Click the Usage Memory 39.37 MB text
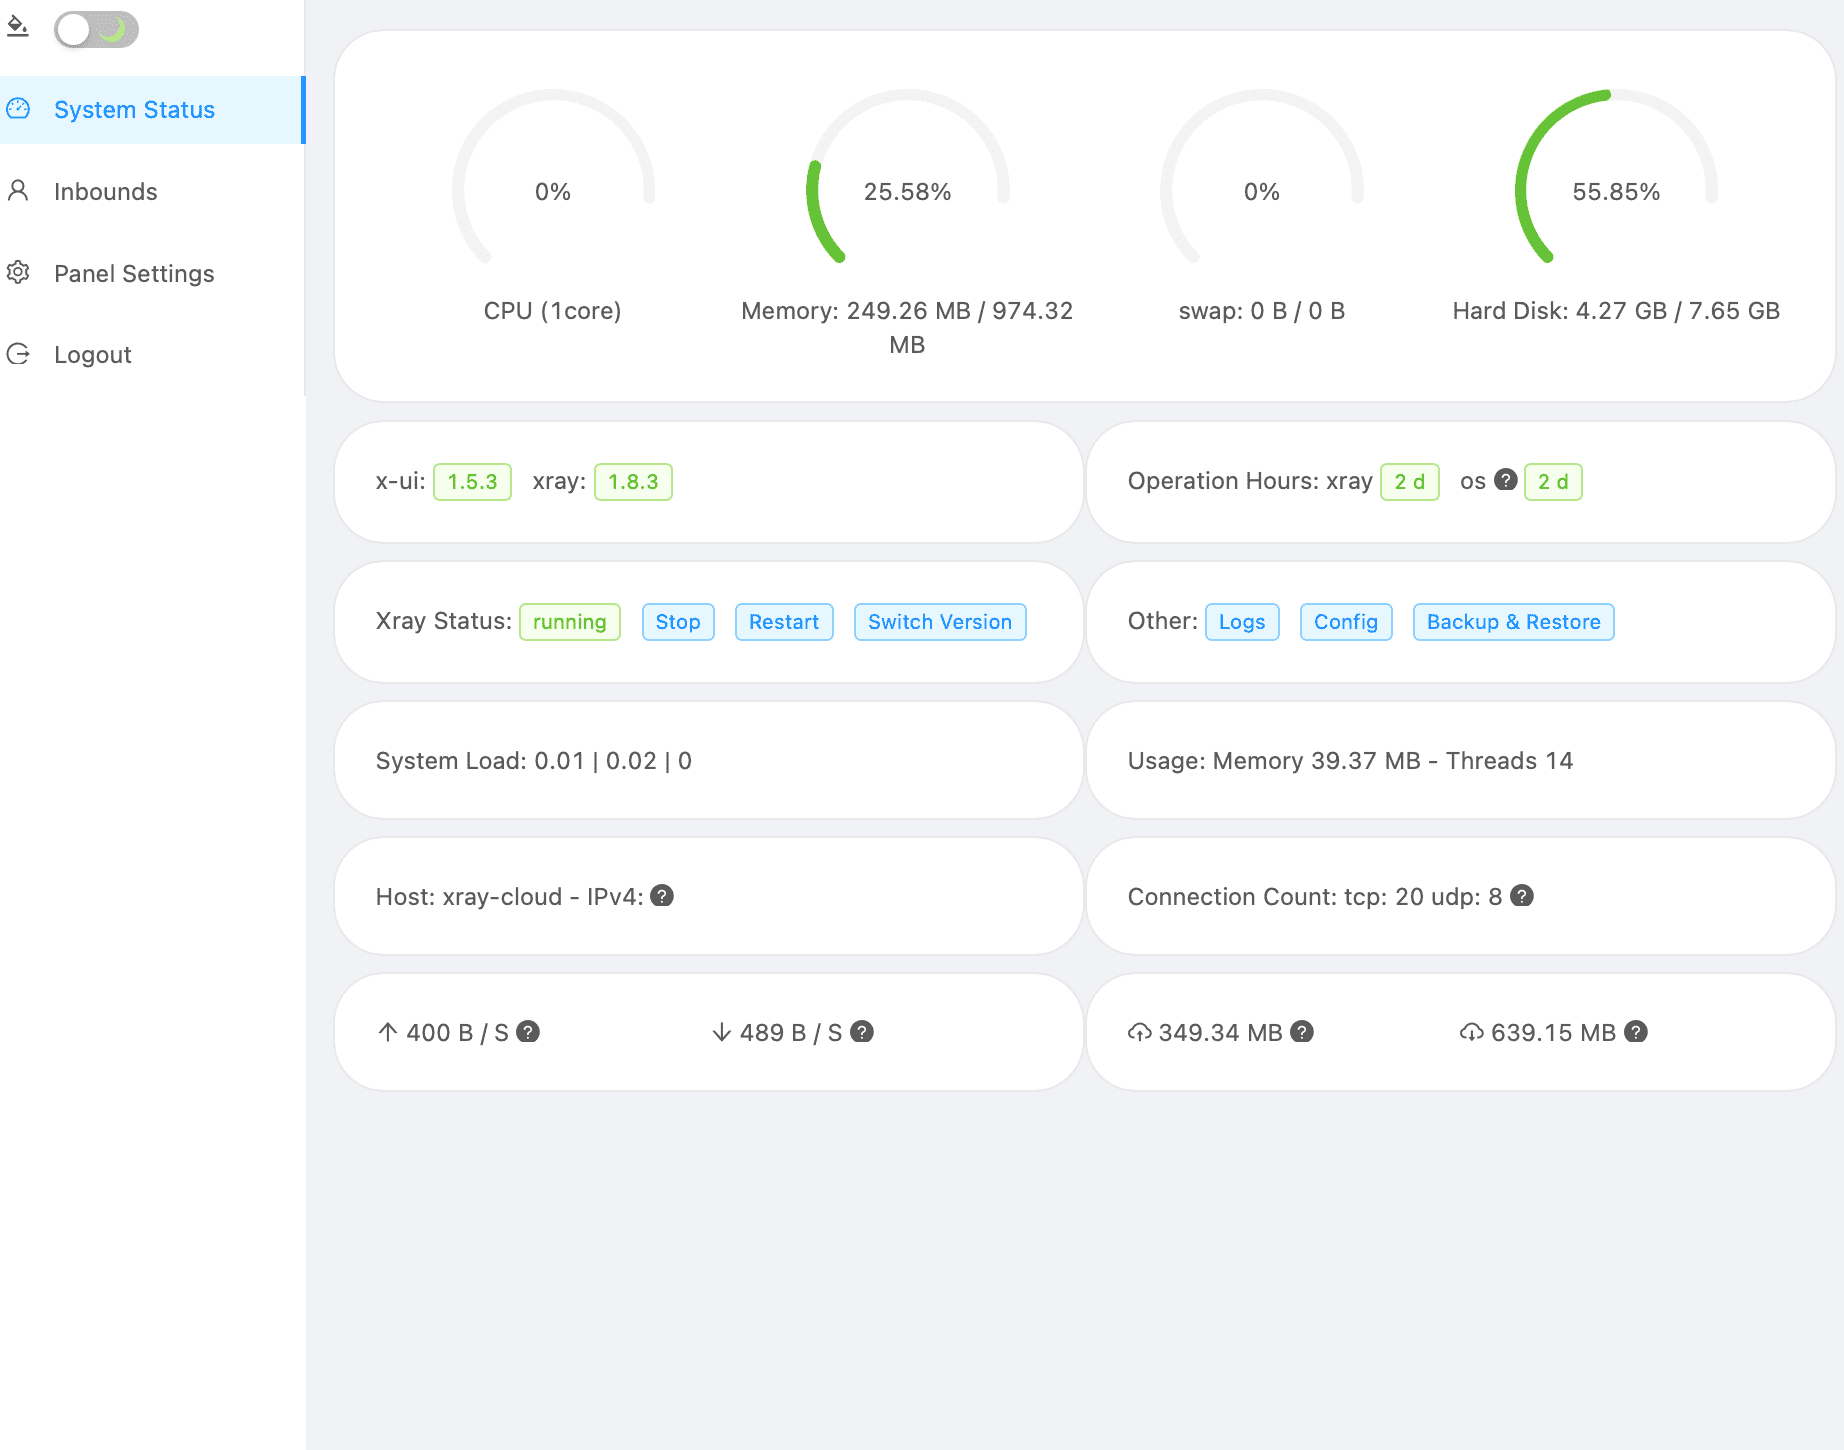Image resolution: width=1844 pixels, height=1450 pixels. click(x=1350, y=761)
